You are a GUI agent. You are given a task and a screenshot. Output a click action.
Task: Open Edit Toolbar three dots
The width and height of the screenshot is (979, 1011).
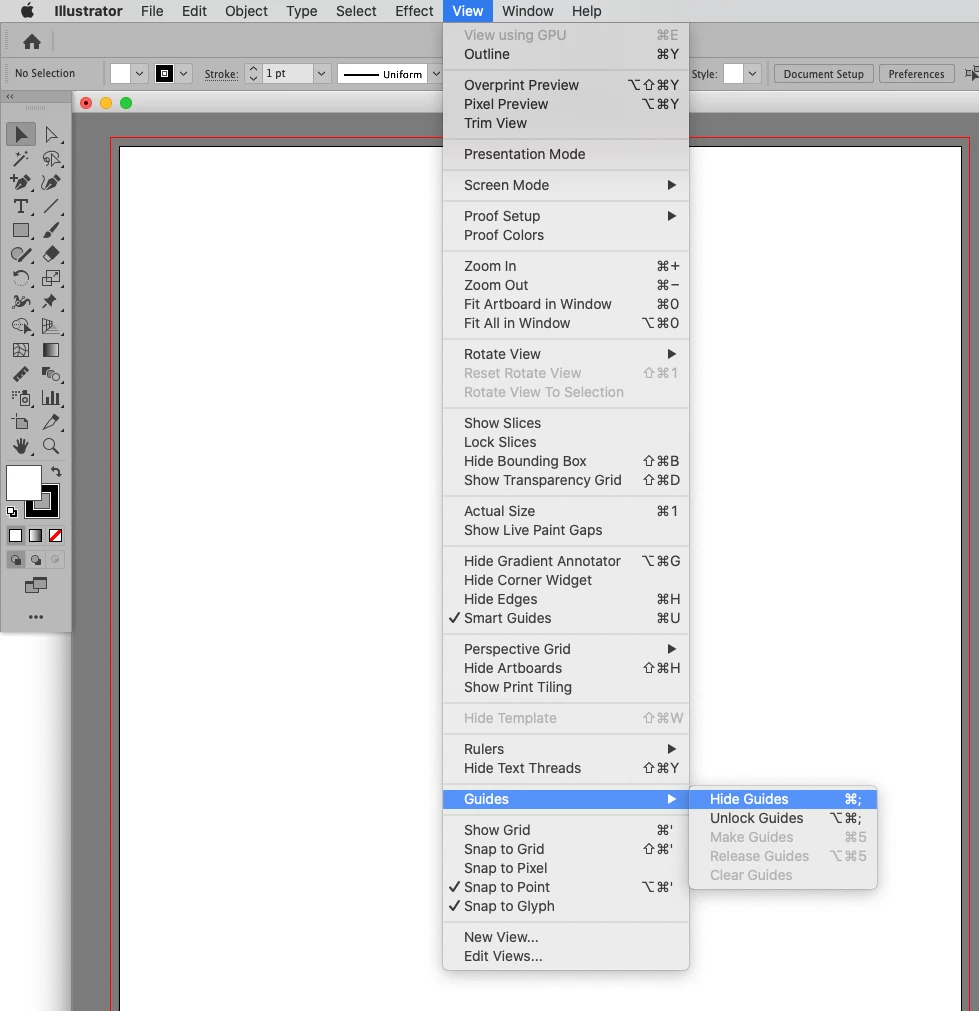(36, 617)
